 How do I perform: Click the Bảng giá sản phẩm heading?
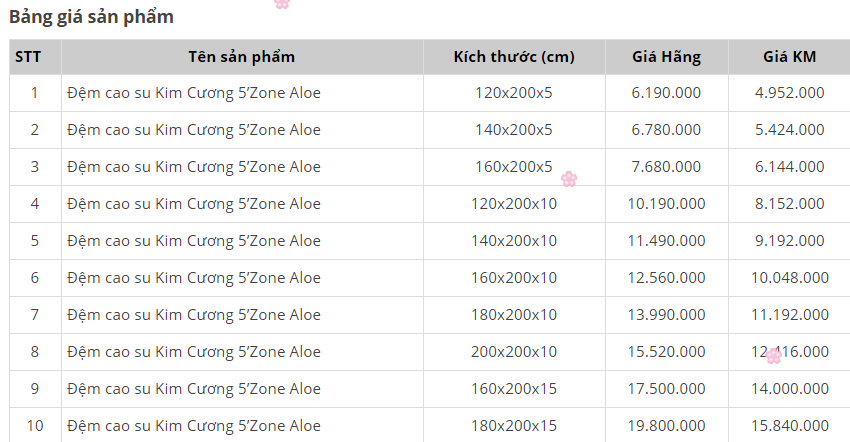(x=91, y=17)
